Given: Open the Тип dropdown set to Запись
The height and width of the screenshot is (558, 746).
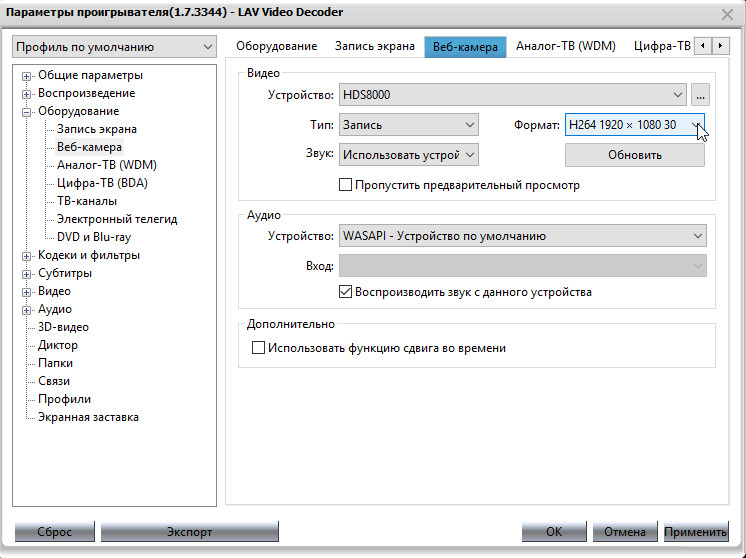Looking at the screenshot, I should click(409, 125).
